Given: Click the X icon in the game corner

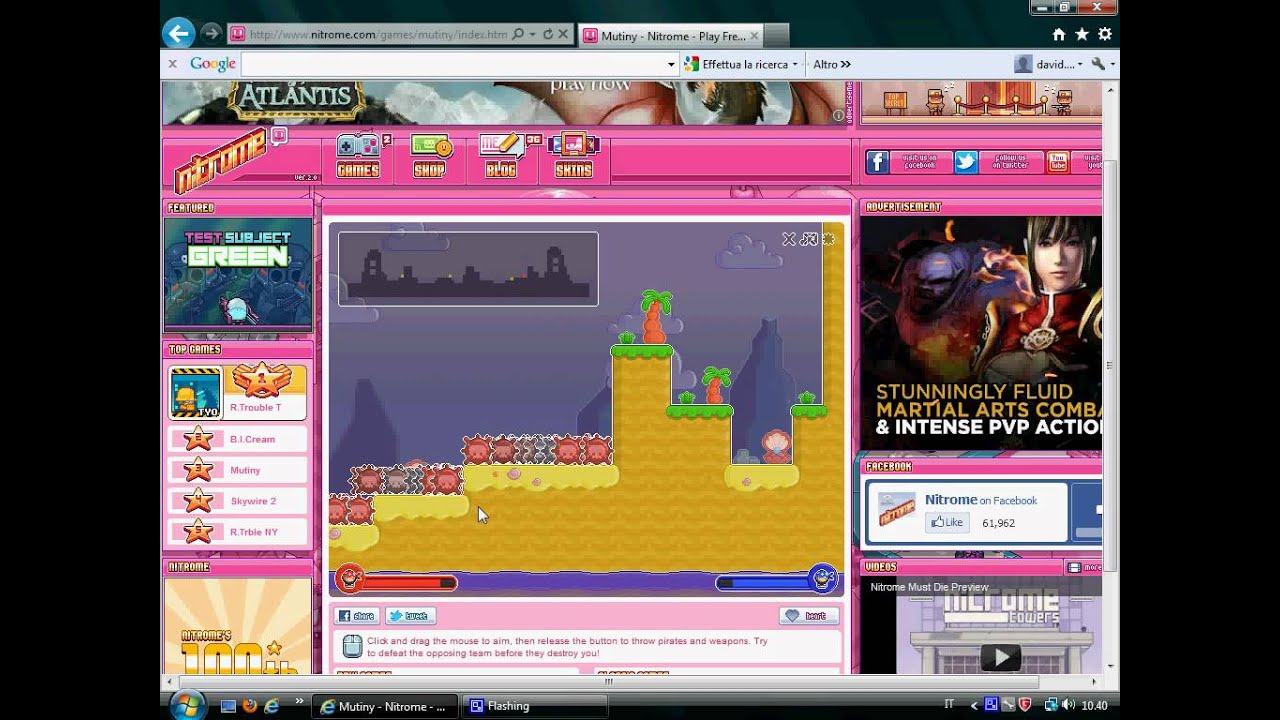Looking at the screenshot, I should tap(789, 239).
